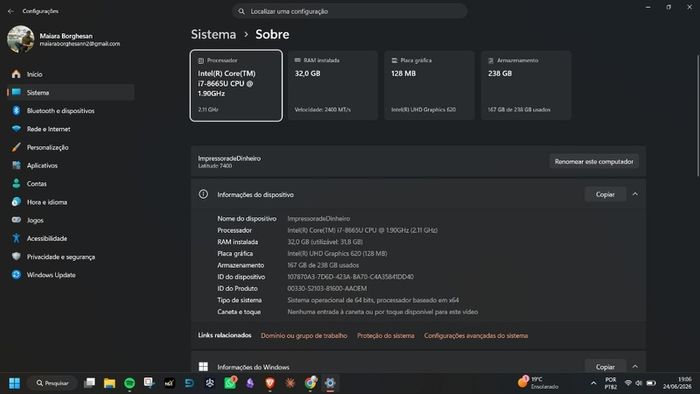Click the Windows logo beside Informações do Windows

click(x=203, y=367)
